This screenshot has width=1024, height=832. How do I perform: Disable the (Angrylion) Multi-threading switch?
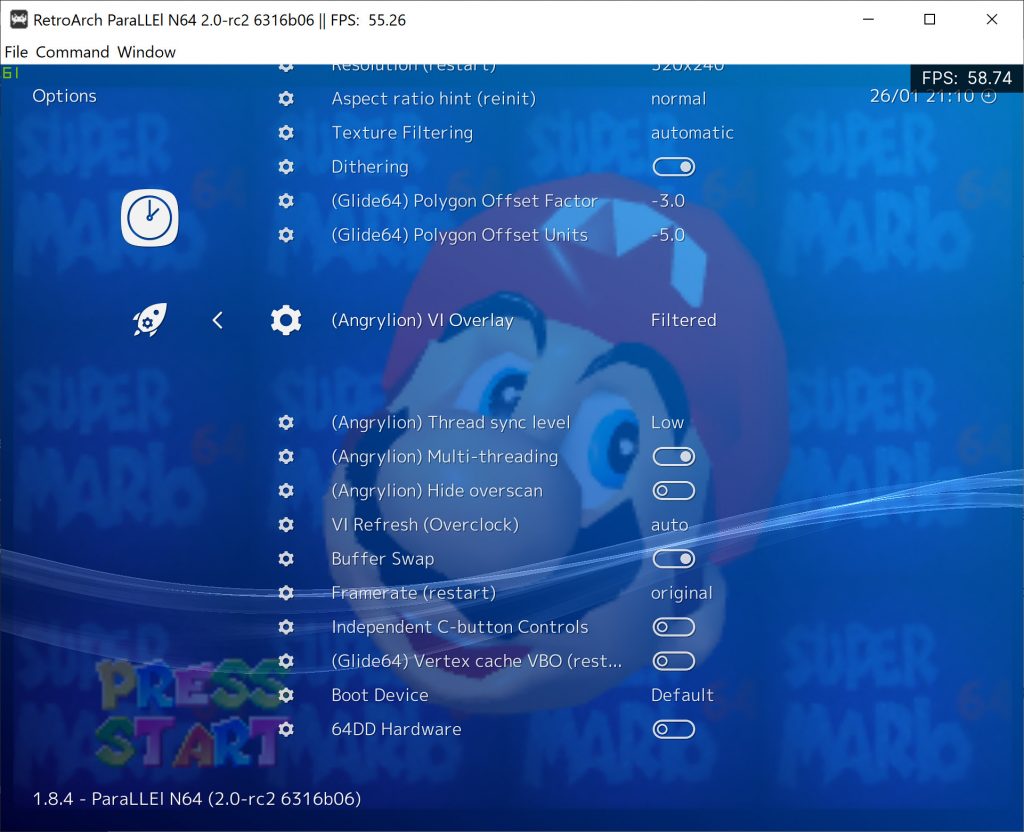(673, 456)
